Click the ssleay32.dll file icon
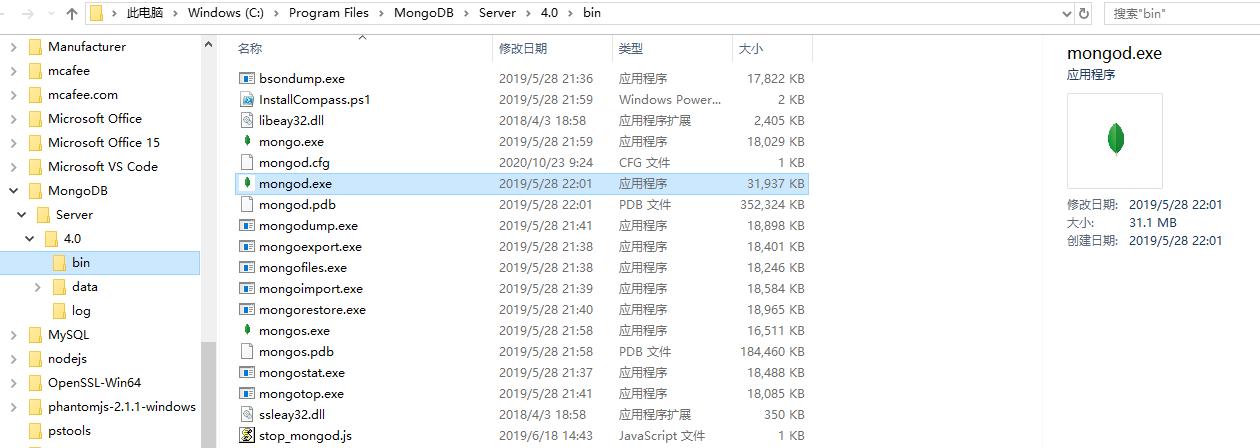The image size is (1260, 448). [x=248, y=414]
